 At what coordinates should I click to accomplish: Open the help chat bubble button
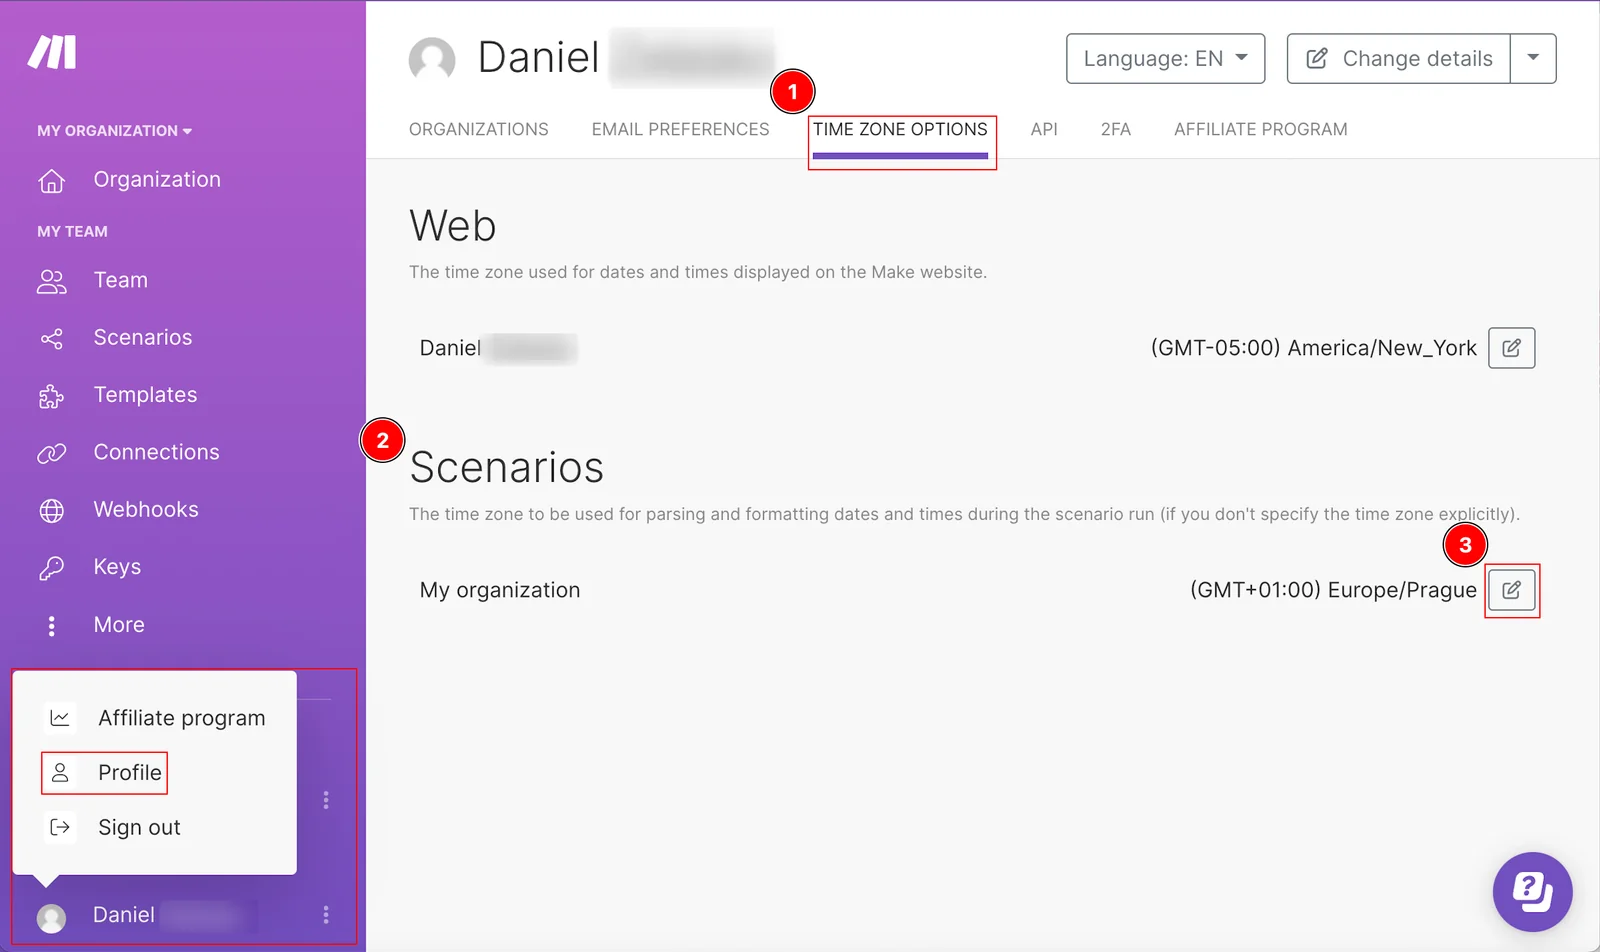point(1532,891)
